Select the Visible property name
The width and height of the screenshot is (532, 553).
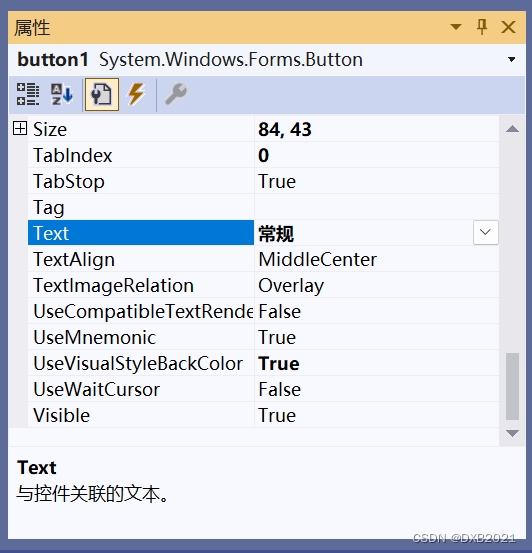point(61,415)
